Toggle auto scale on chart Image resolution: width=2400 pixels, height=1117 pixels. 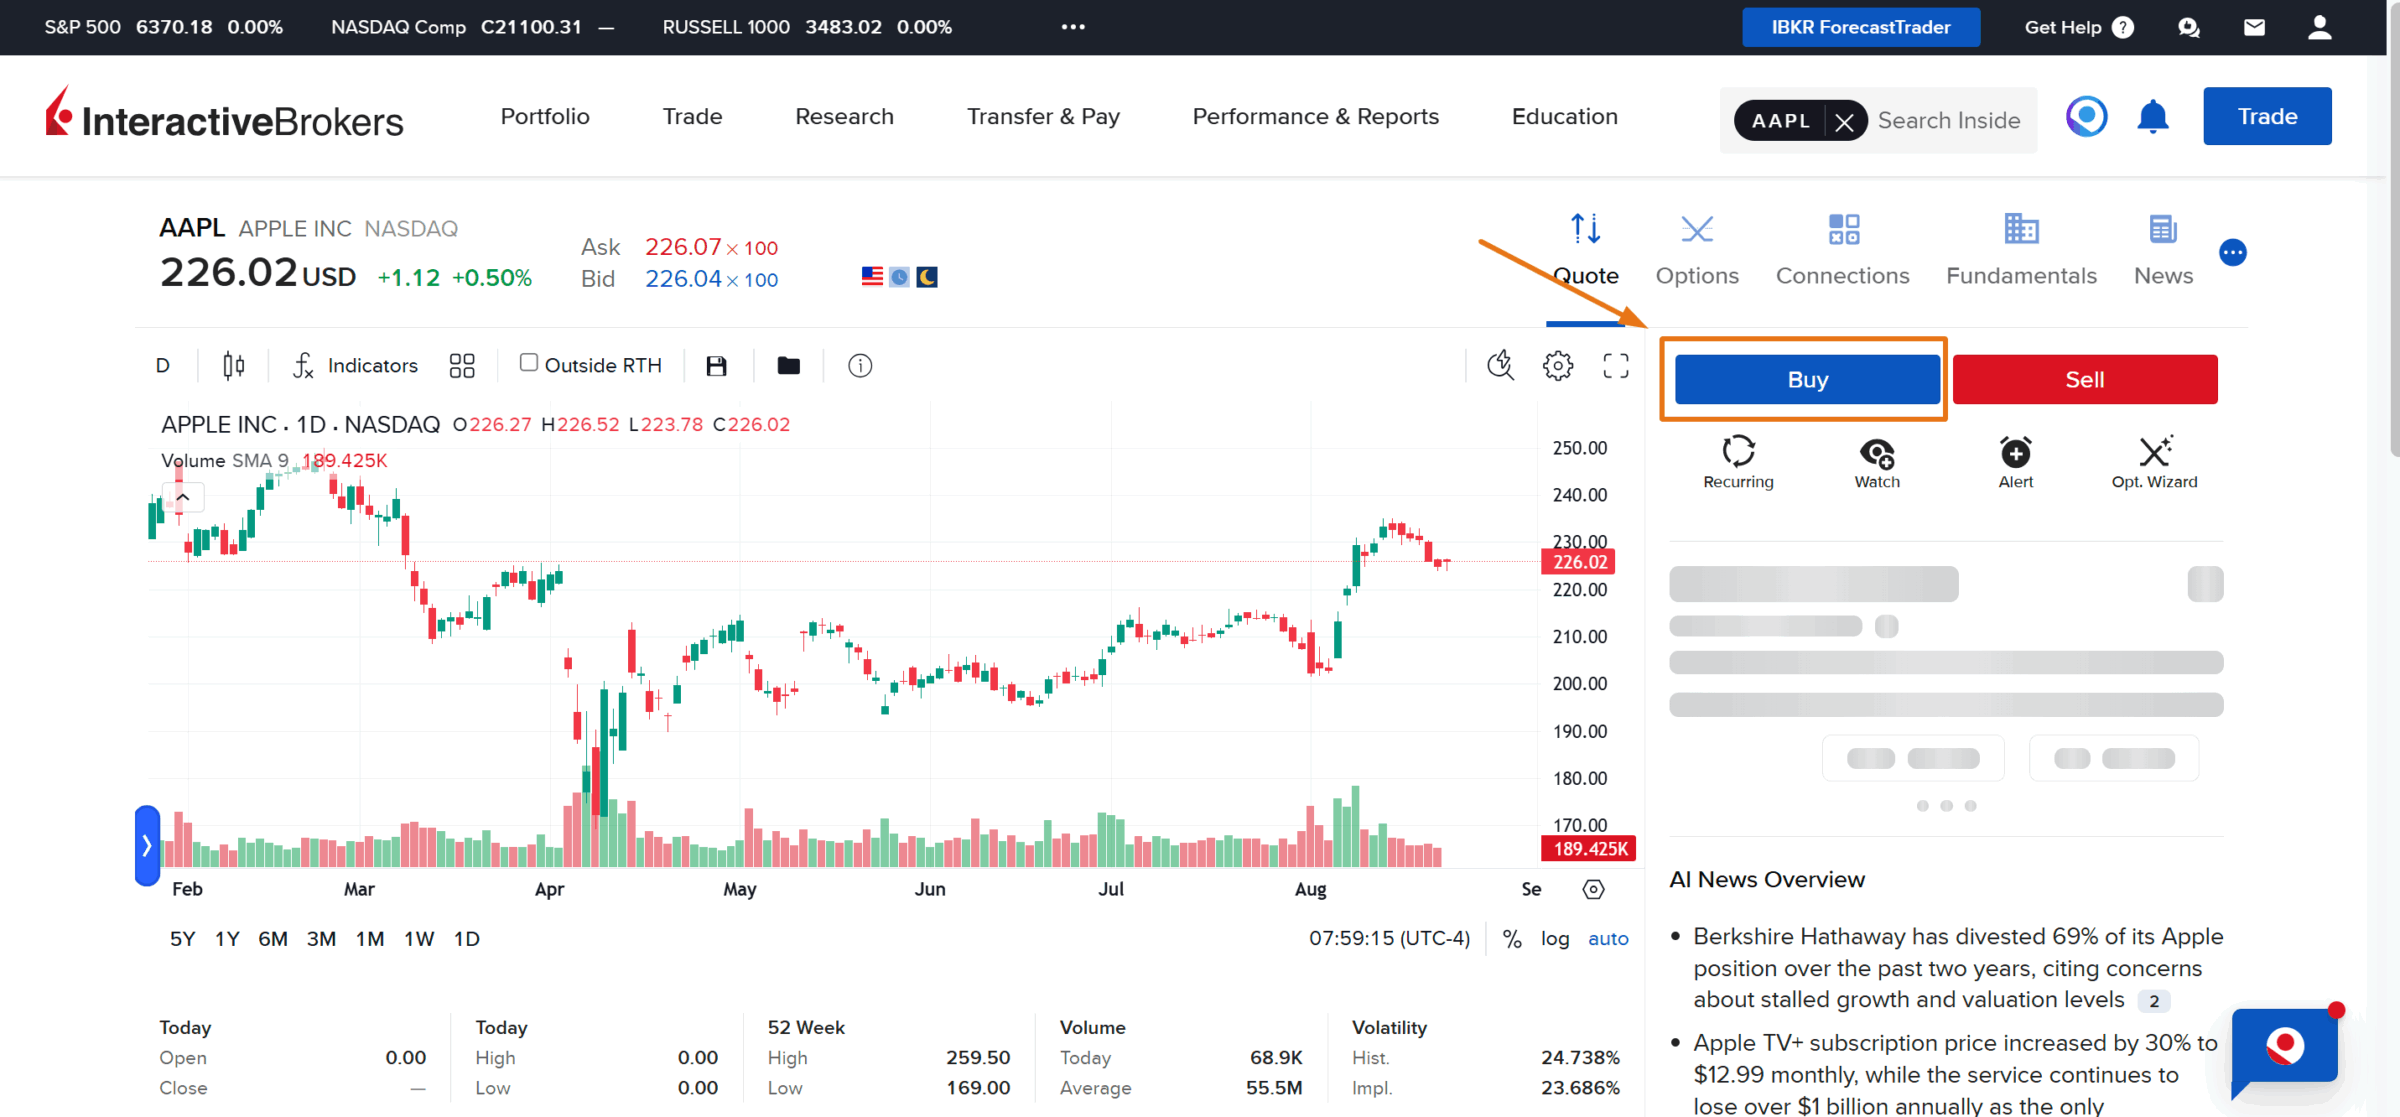pos(1608,939)
